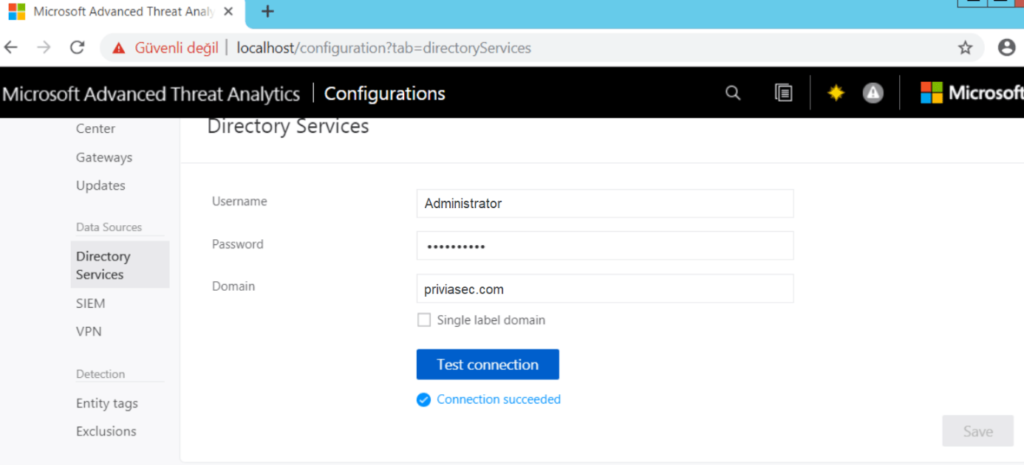
Task: Click the browser forward arrow
Action: 44,48
